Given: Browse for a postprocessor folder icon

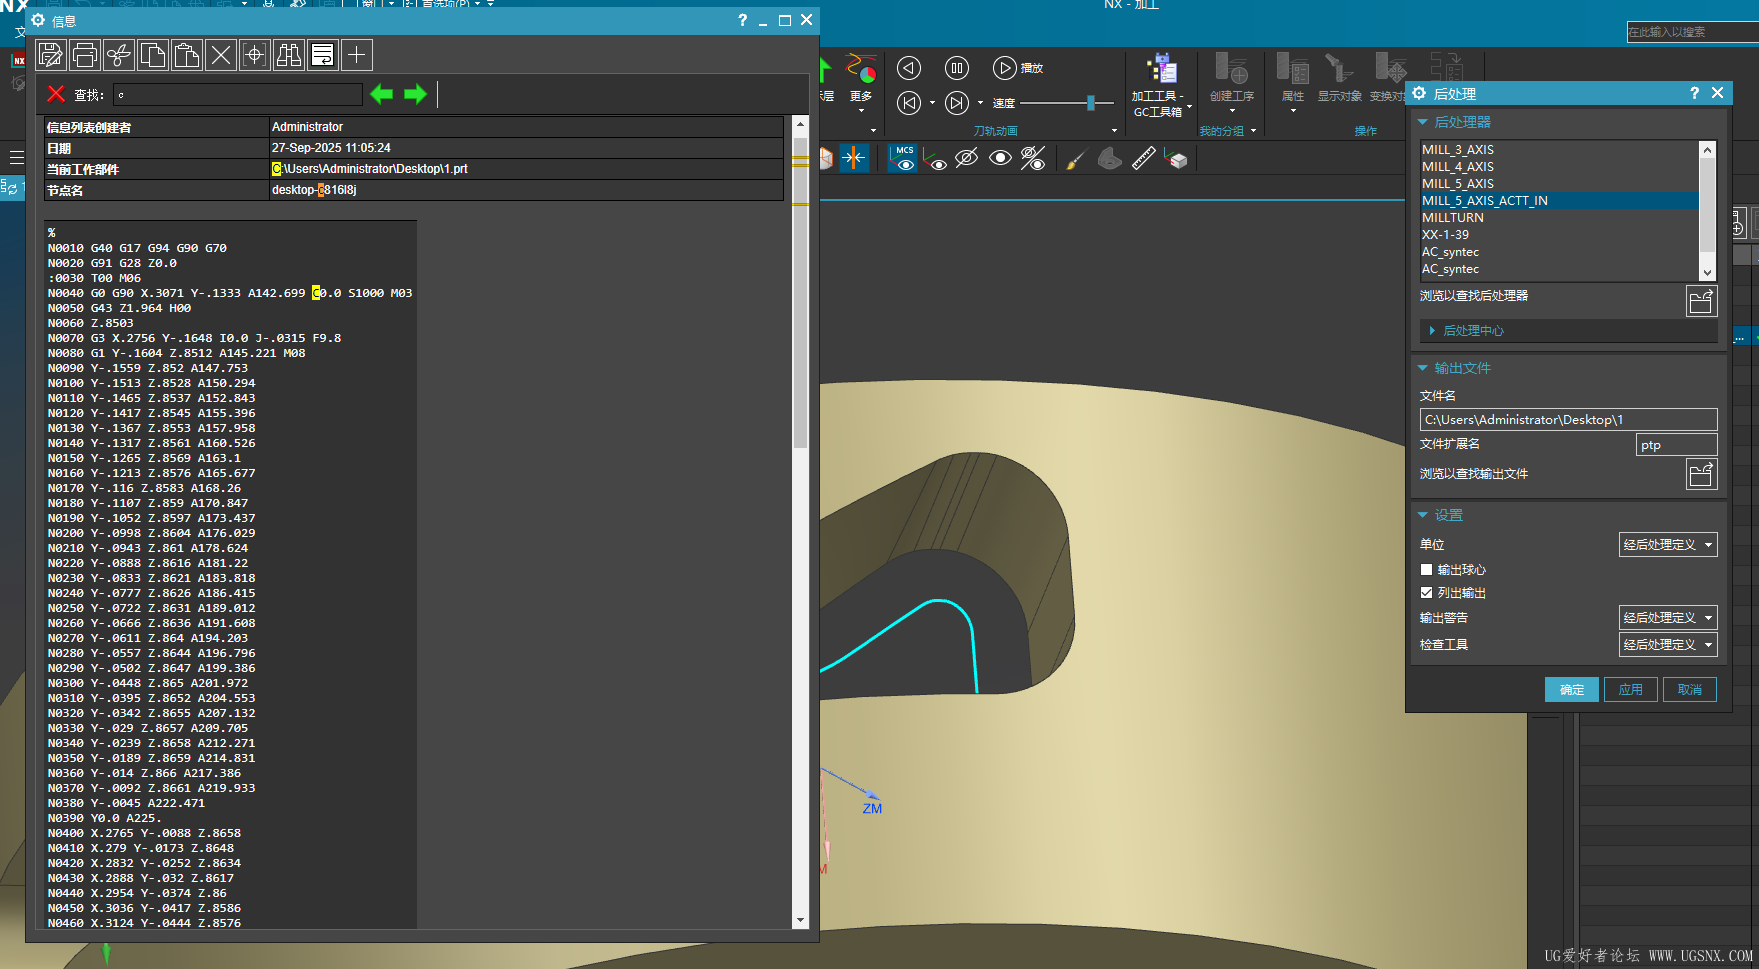Looking at the screenshot, I should click(x=1701, y=300).
